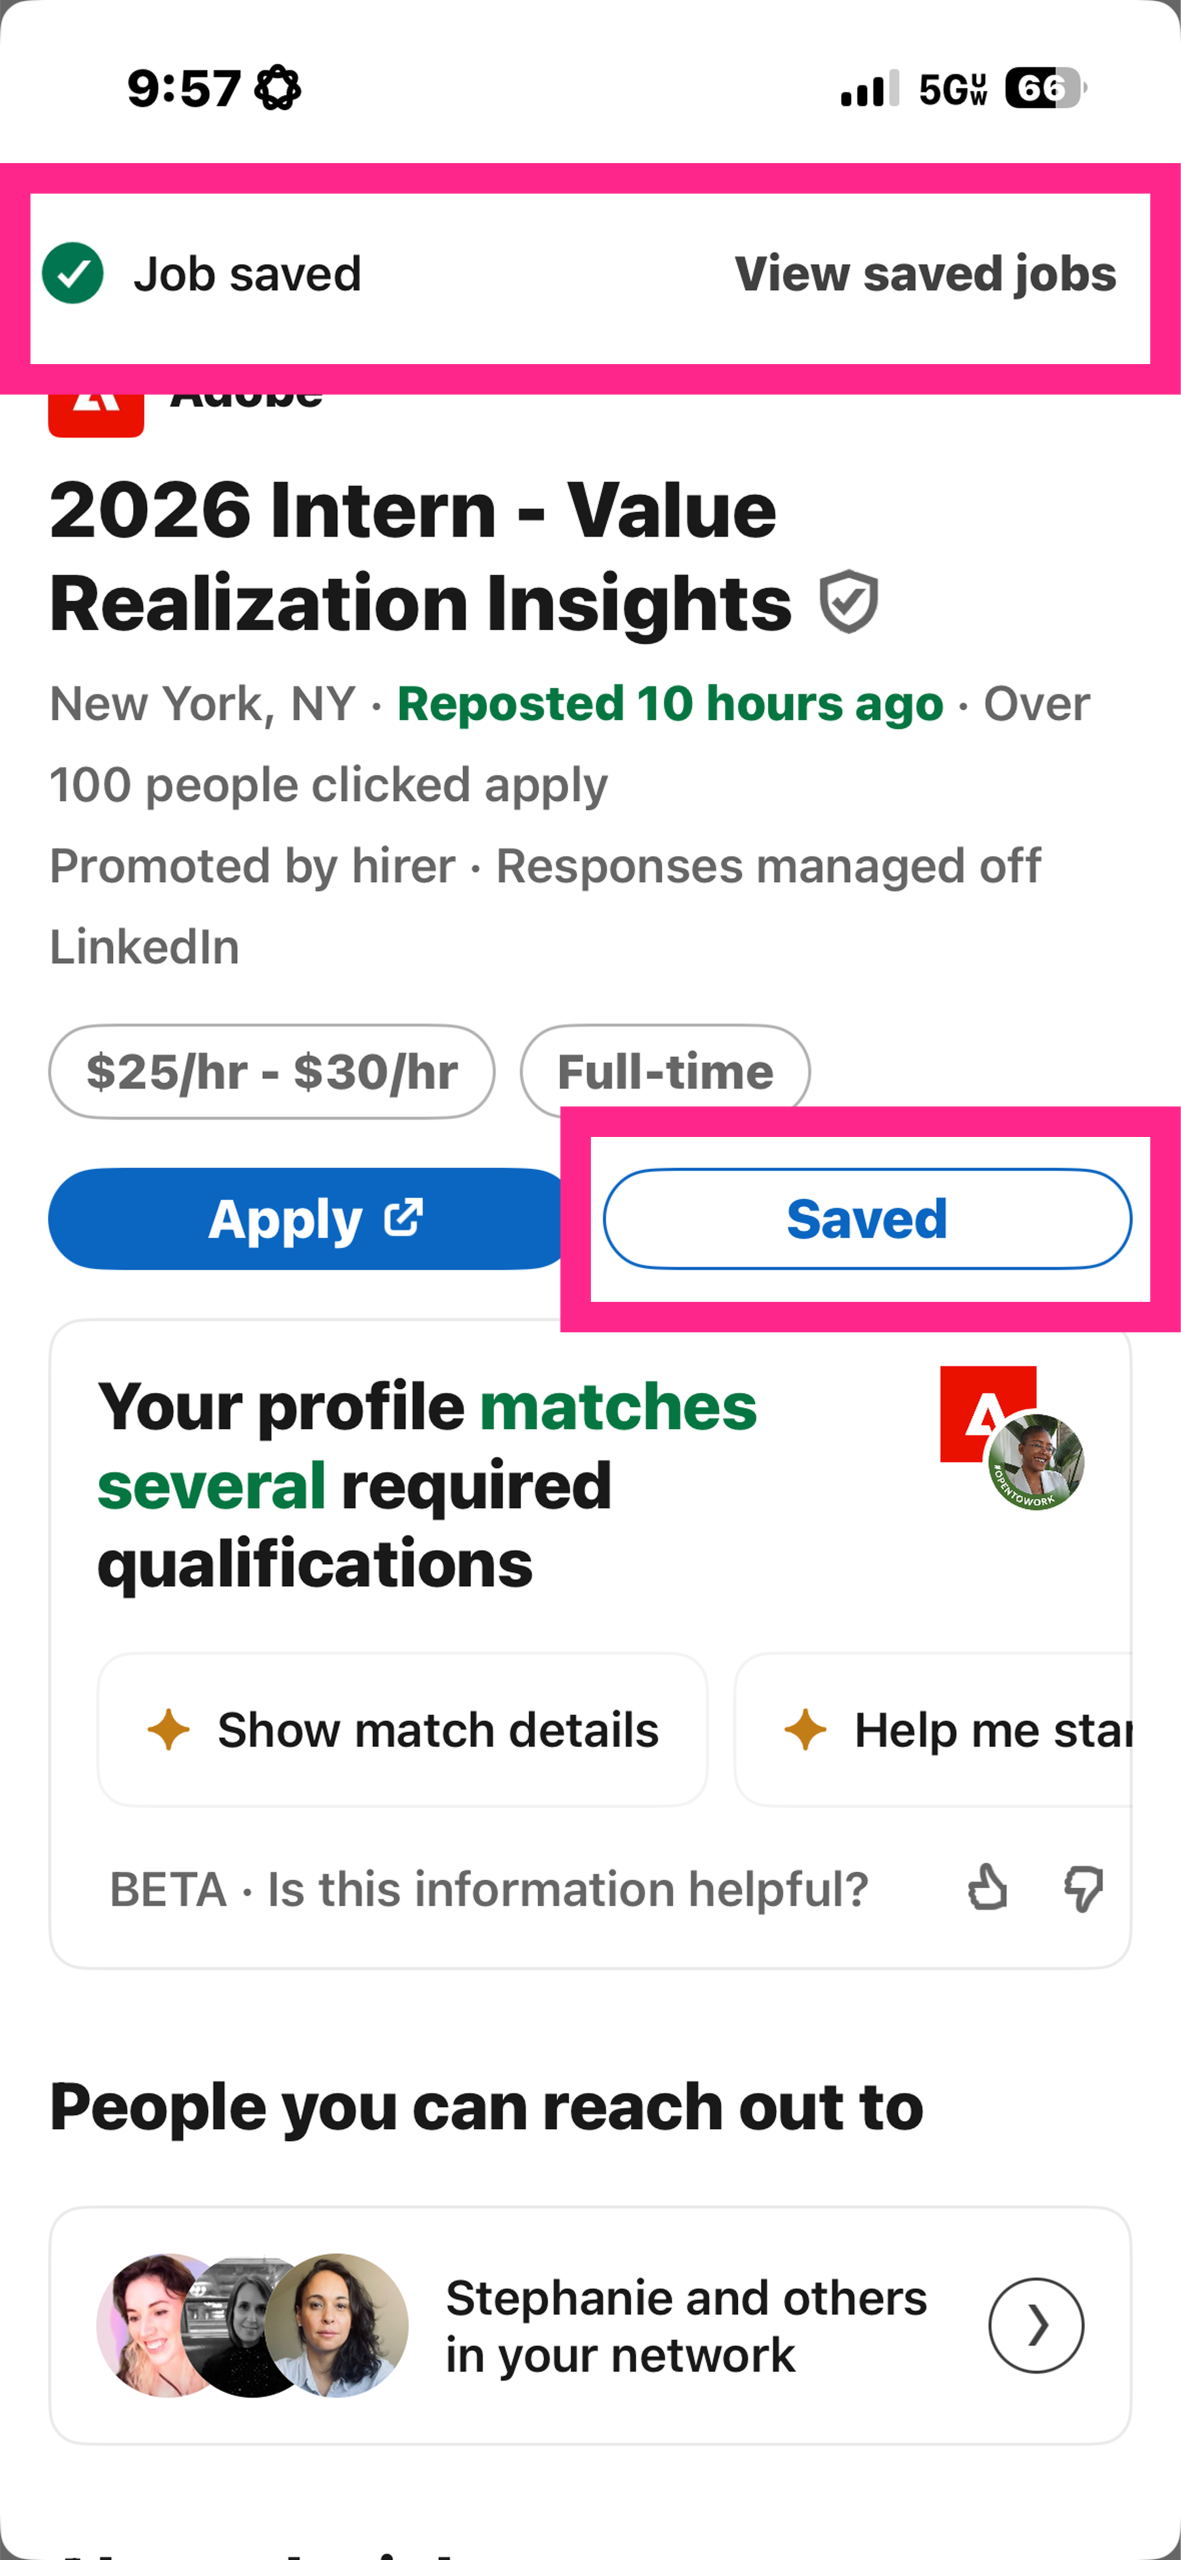Viewport: 1181px width, 2560px height.
Task: Select the $25/hr - $30/hr pay chip
Action: click(272, 1071)
